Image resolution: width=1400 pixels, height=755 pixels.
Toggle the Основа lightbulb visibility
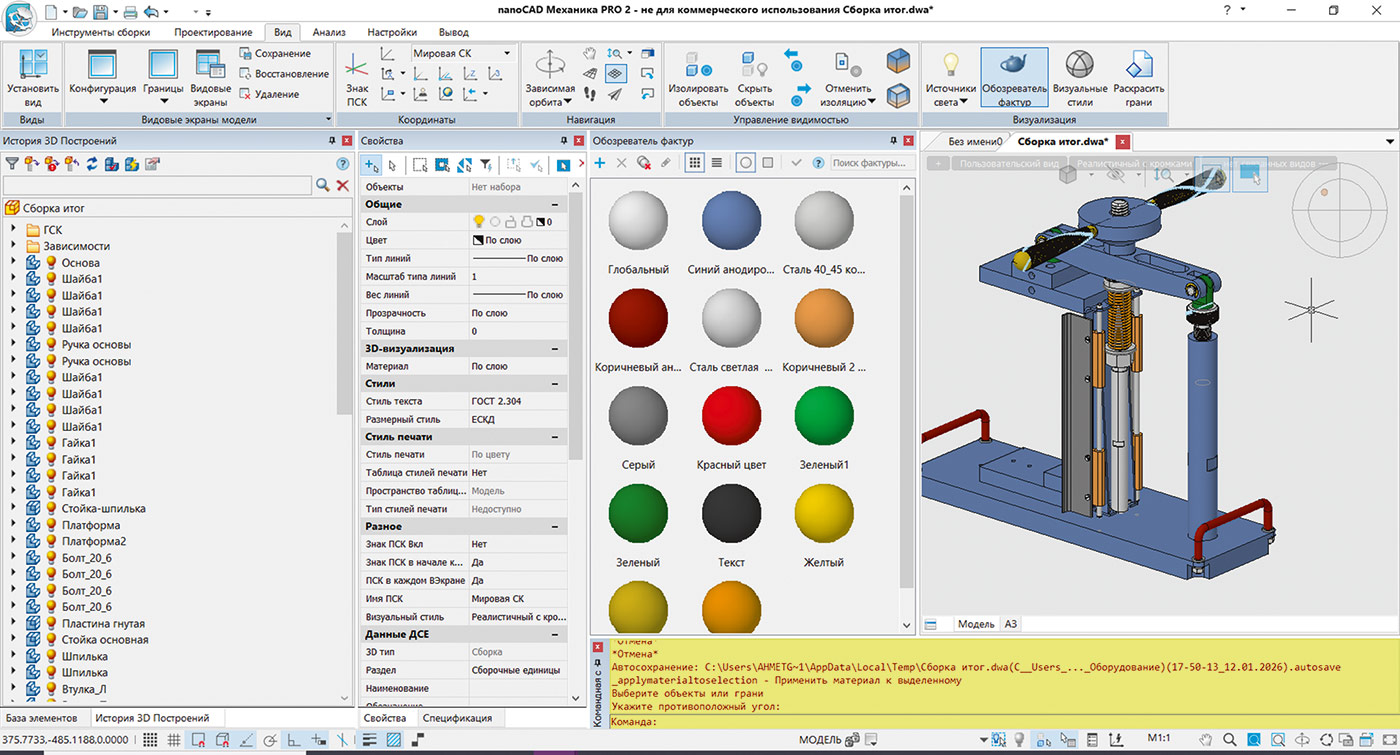click(50, 263)
